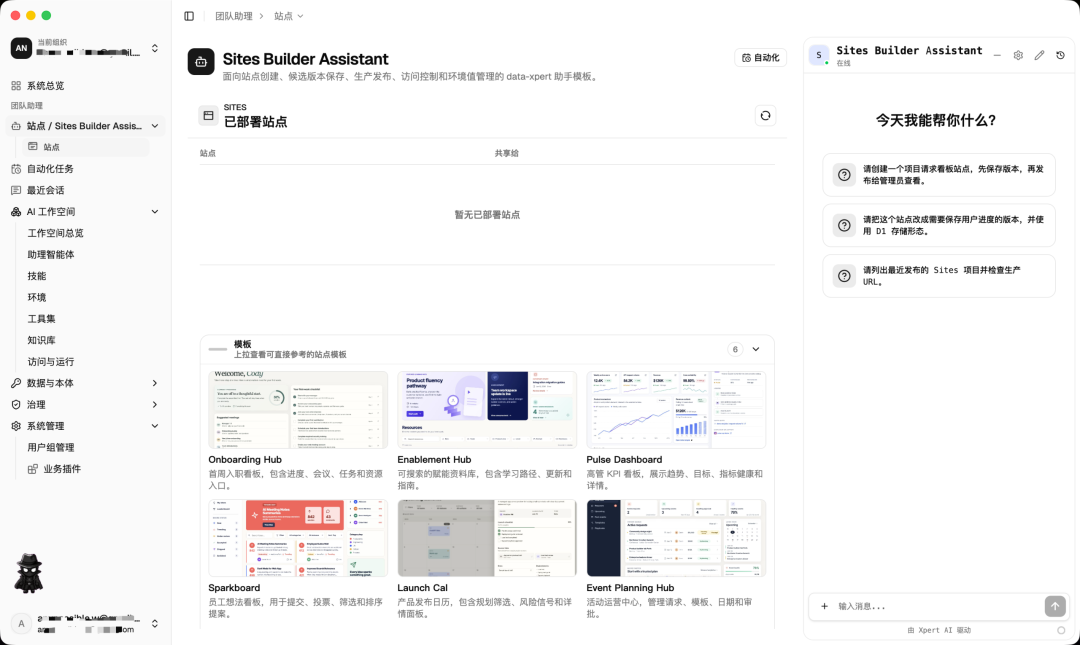Focus the 输入消息 chat input field
The image size is (1080, 645).
937,606
